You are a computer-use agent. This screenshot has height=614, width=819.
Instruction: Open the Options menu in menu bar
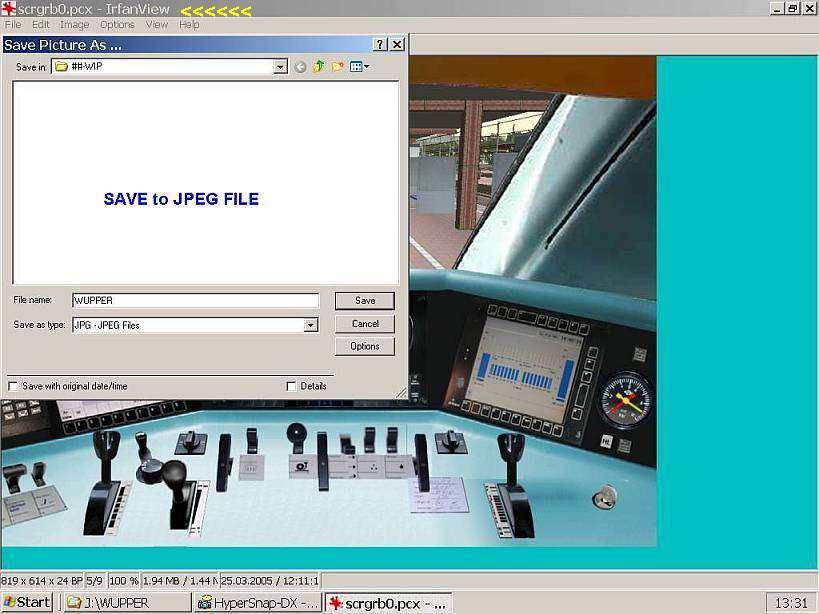click(117, 25)
